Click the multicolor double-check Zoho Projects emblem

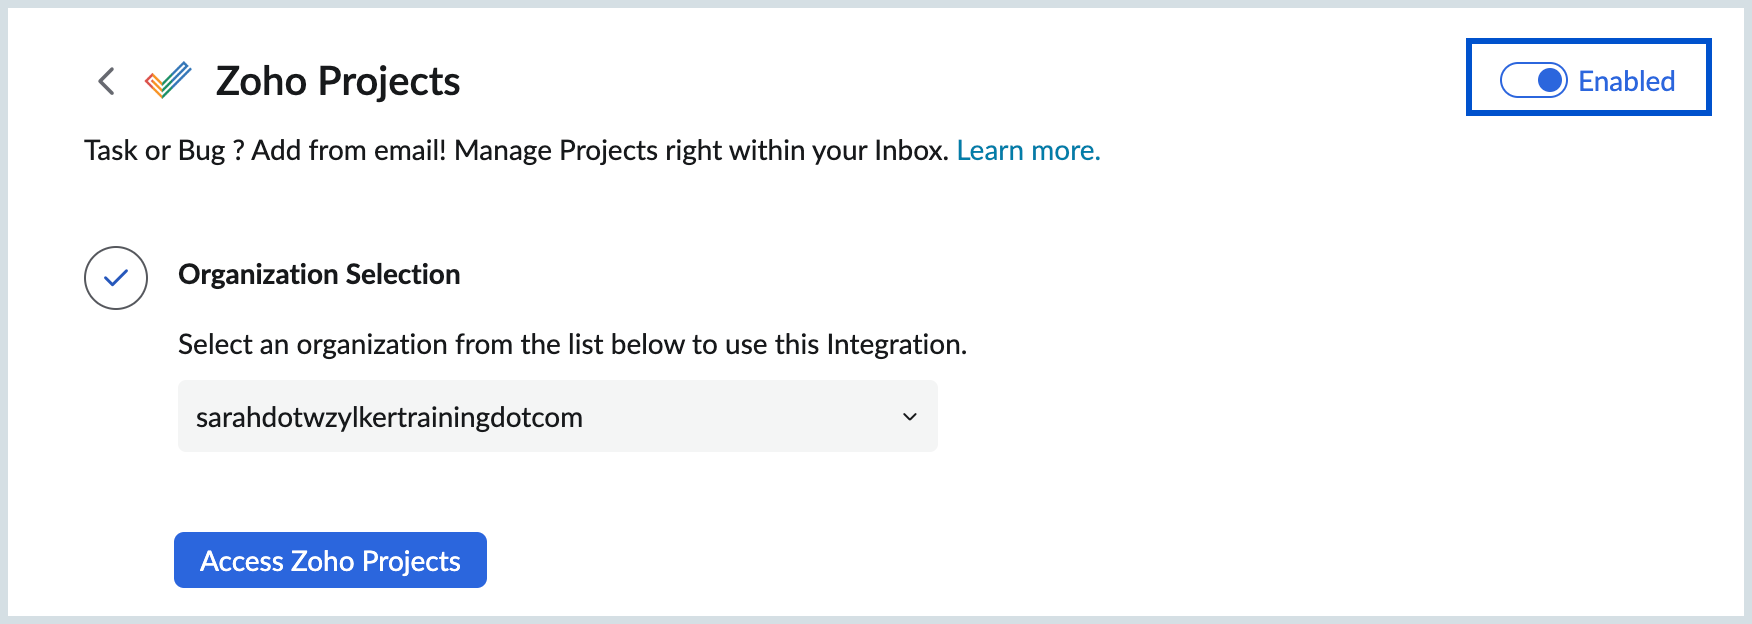(x=168, y=79)
